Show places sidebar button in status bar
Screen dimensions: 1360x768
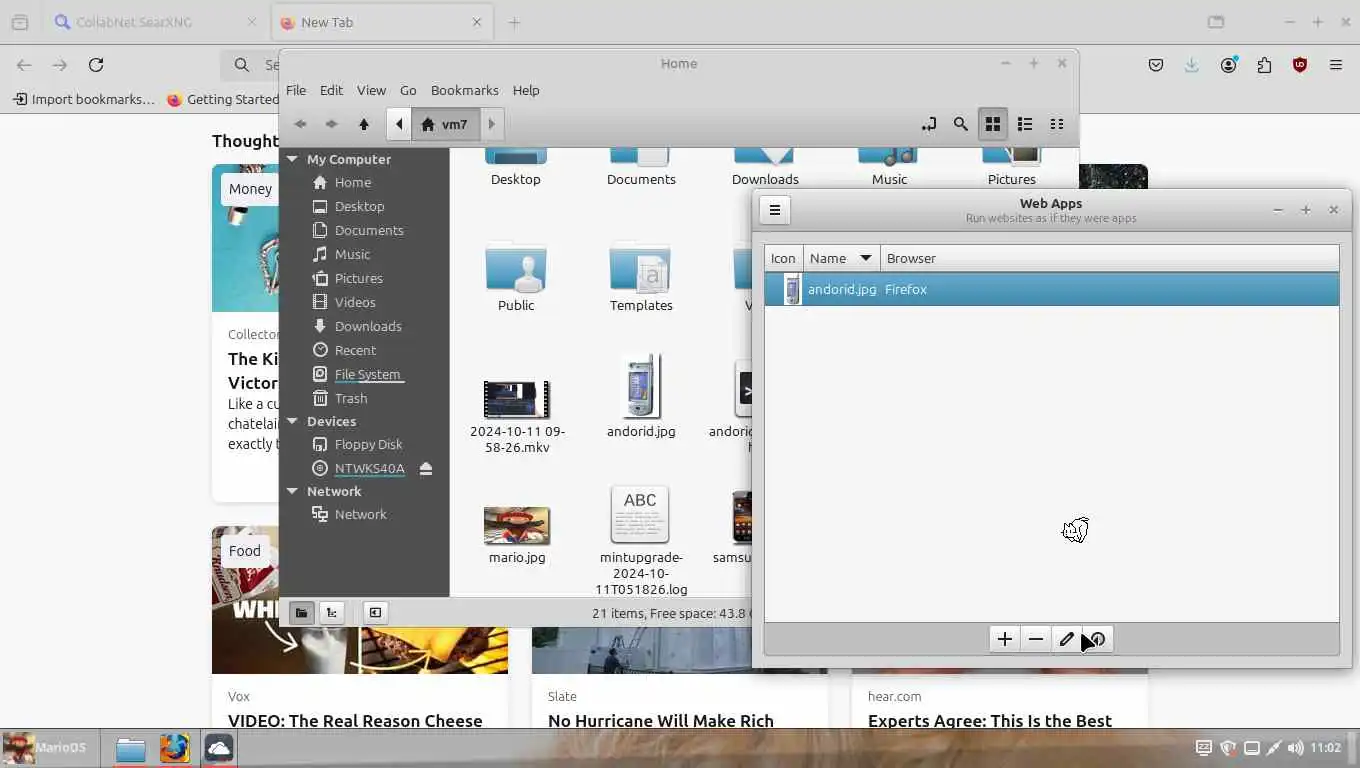302,613
